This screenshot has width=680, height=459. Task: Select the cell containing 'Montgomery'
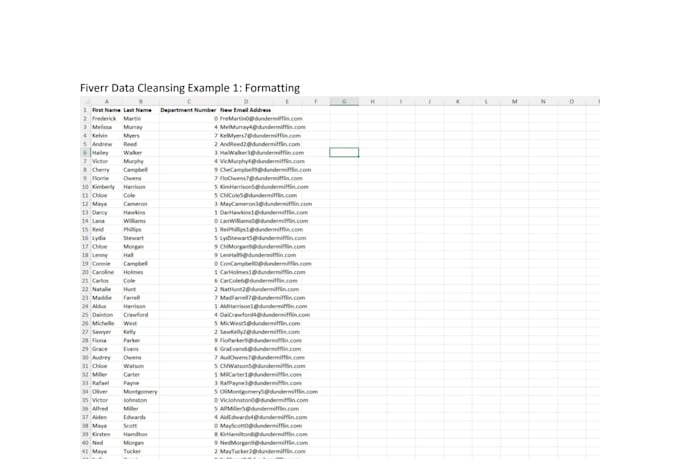click(x=141, y=392)
